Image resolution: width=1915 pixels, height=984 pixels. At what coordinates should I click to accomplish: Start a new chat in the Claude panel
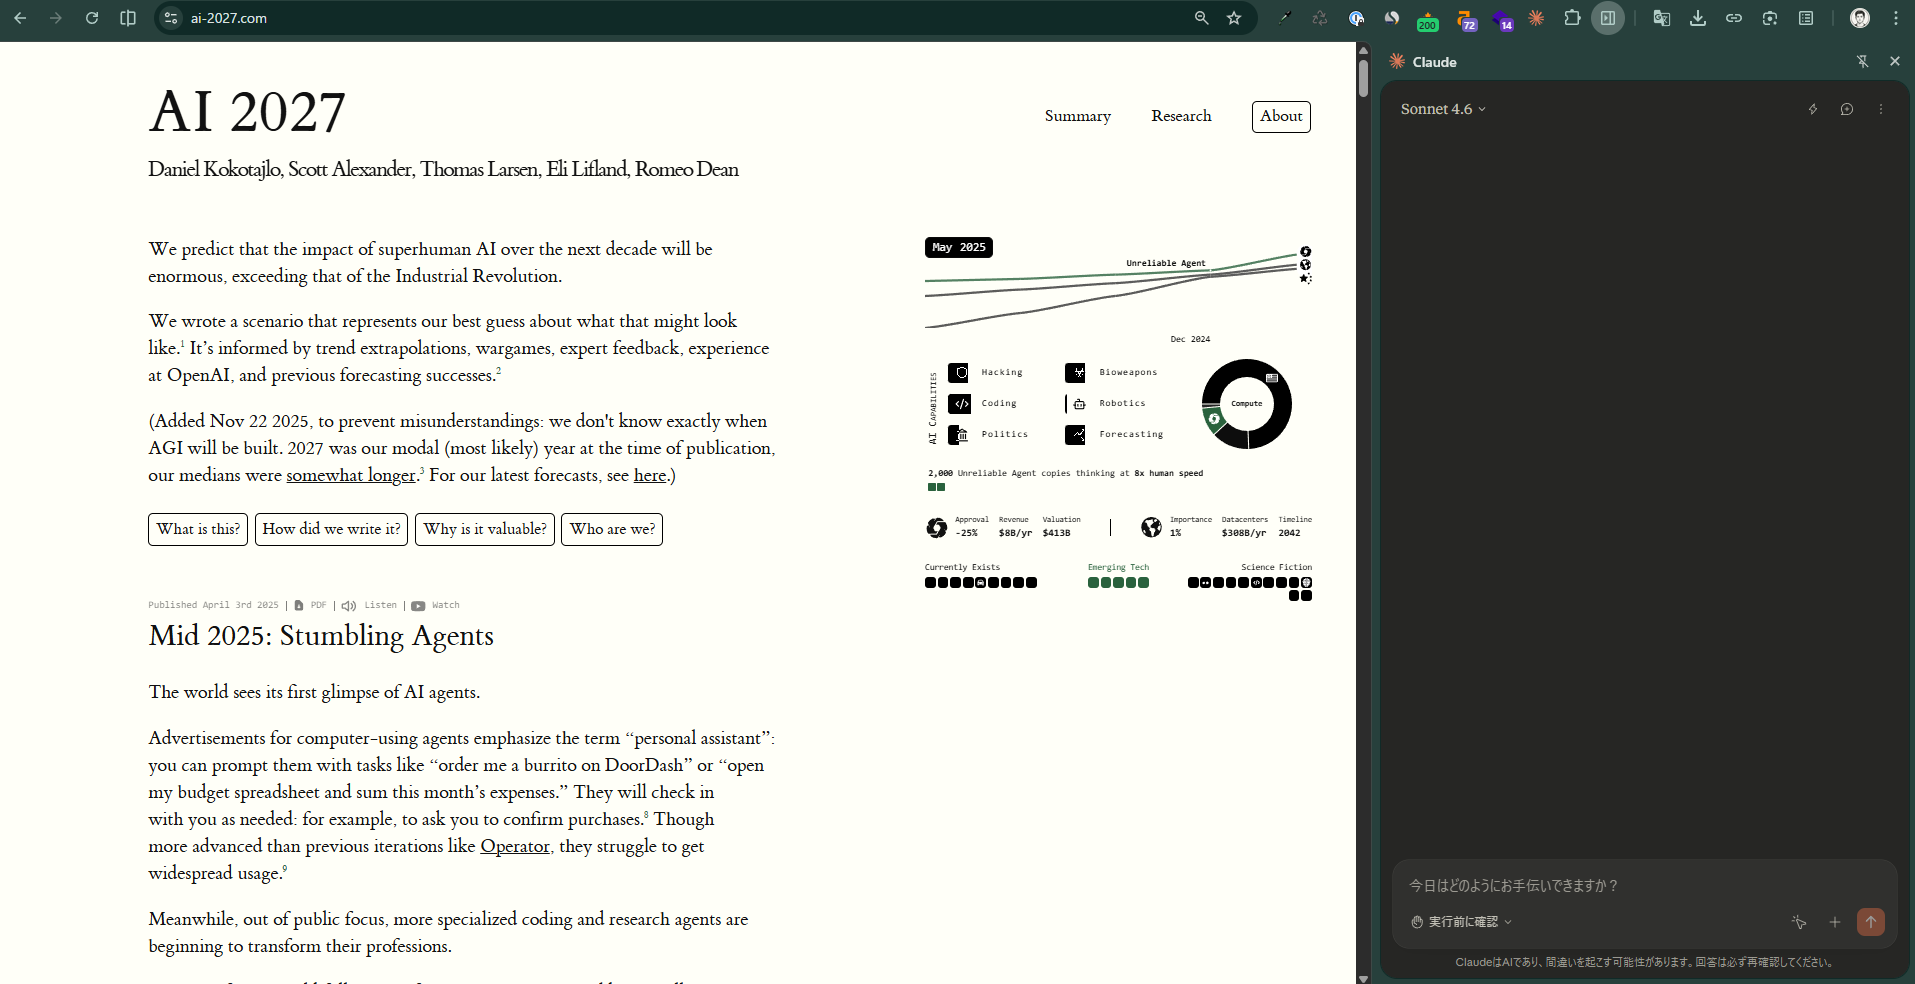coord(1847,109)
